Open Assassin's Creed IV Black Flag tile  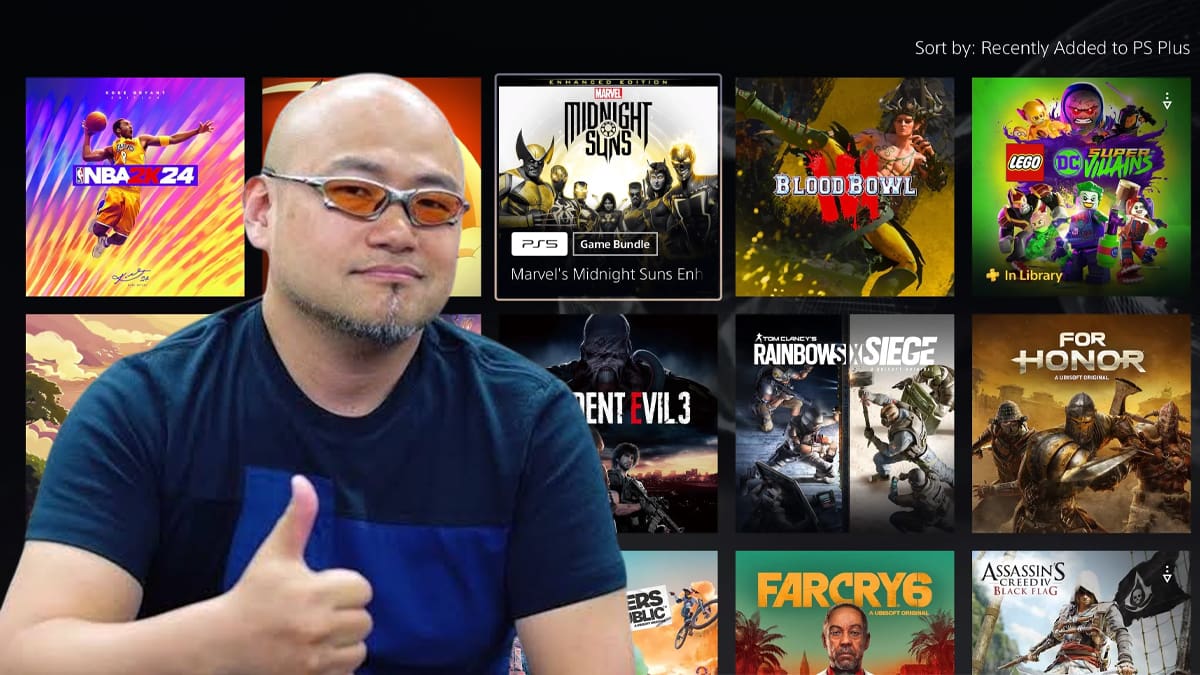tap(1081, 613)
